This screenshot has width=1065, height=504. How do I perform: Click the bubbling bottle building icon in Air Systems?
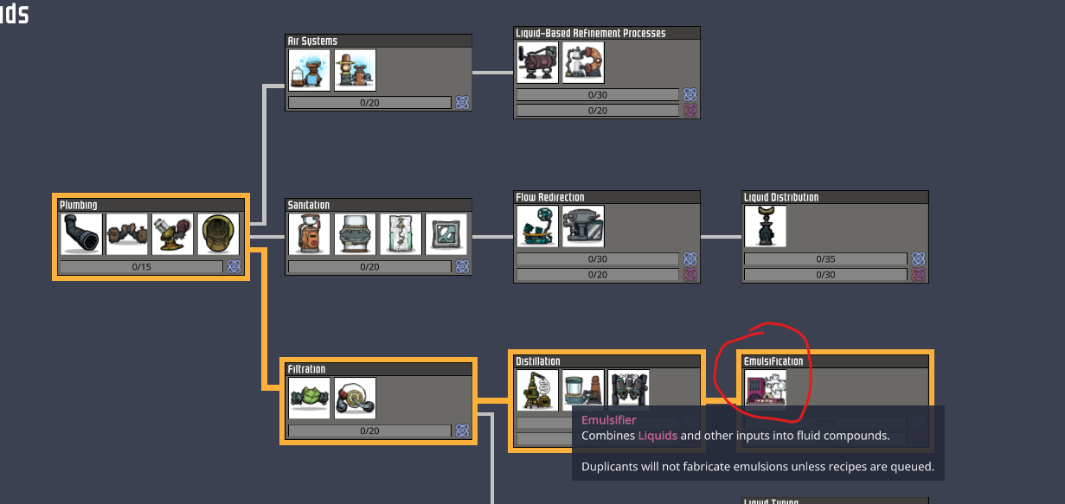point(309,70)
